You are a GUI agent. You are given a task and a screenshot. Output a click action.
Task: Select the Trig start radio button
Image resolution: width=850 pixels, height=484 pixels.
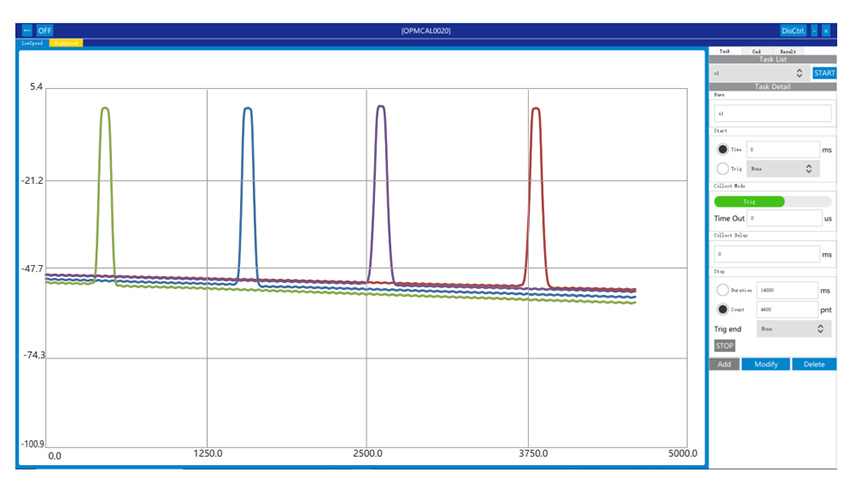click(x=723, y=169)
